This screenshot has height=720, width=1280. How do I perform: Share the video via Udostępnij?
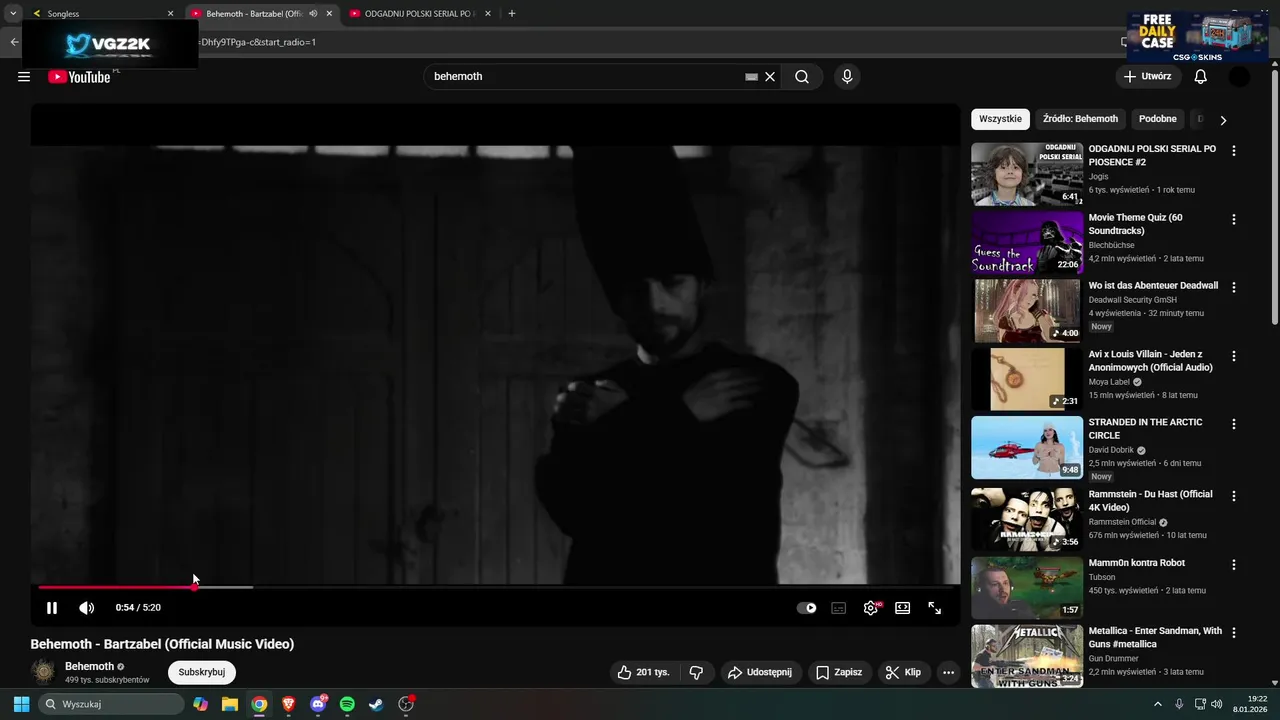click(x=760, y=672)
